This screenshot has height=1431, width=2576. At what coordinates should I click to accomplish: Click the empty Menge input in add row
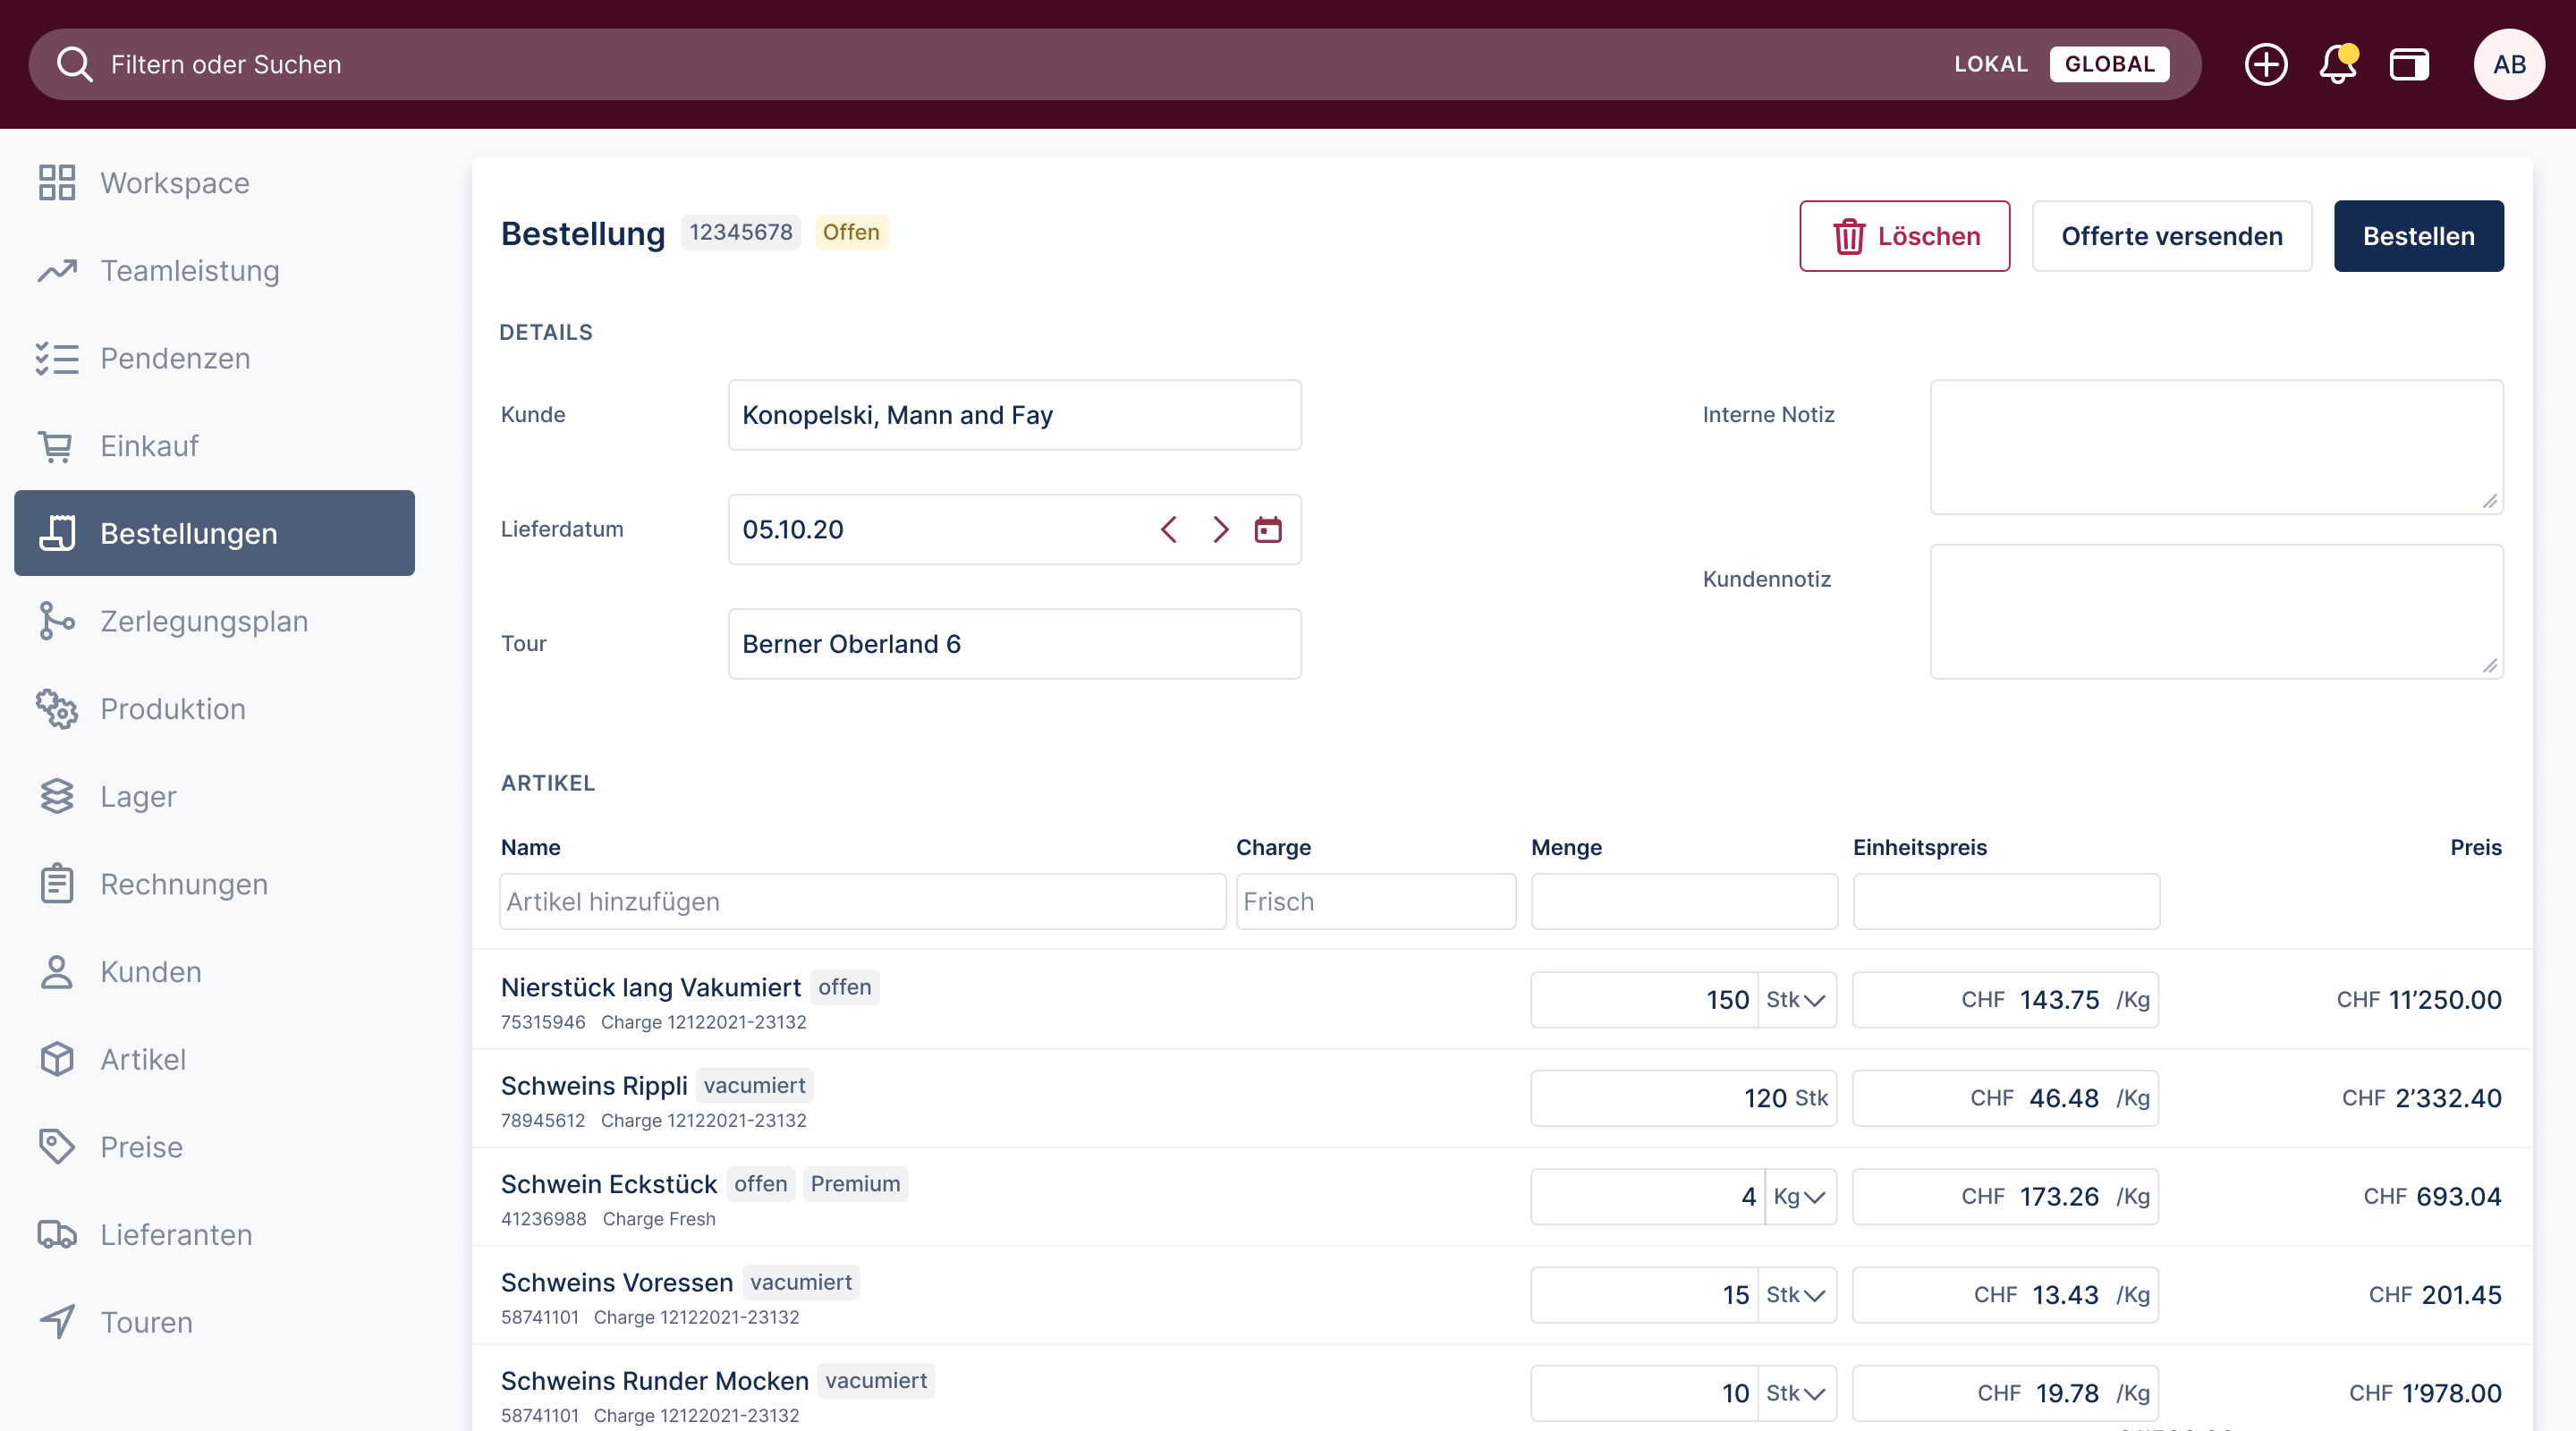1684,901
